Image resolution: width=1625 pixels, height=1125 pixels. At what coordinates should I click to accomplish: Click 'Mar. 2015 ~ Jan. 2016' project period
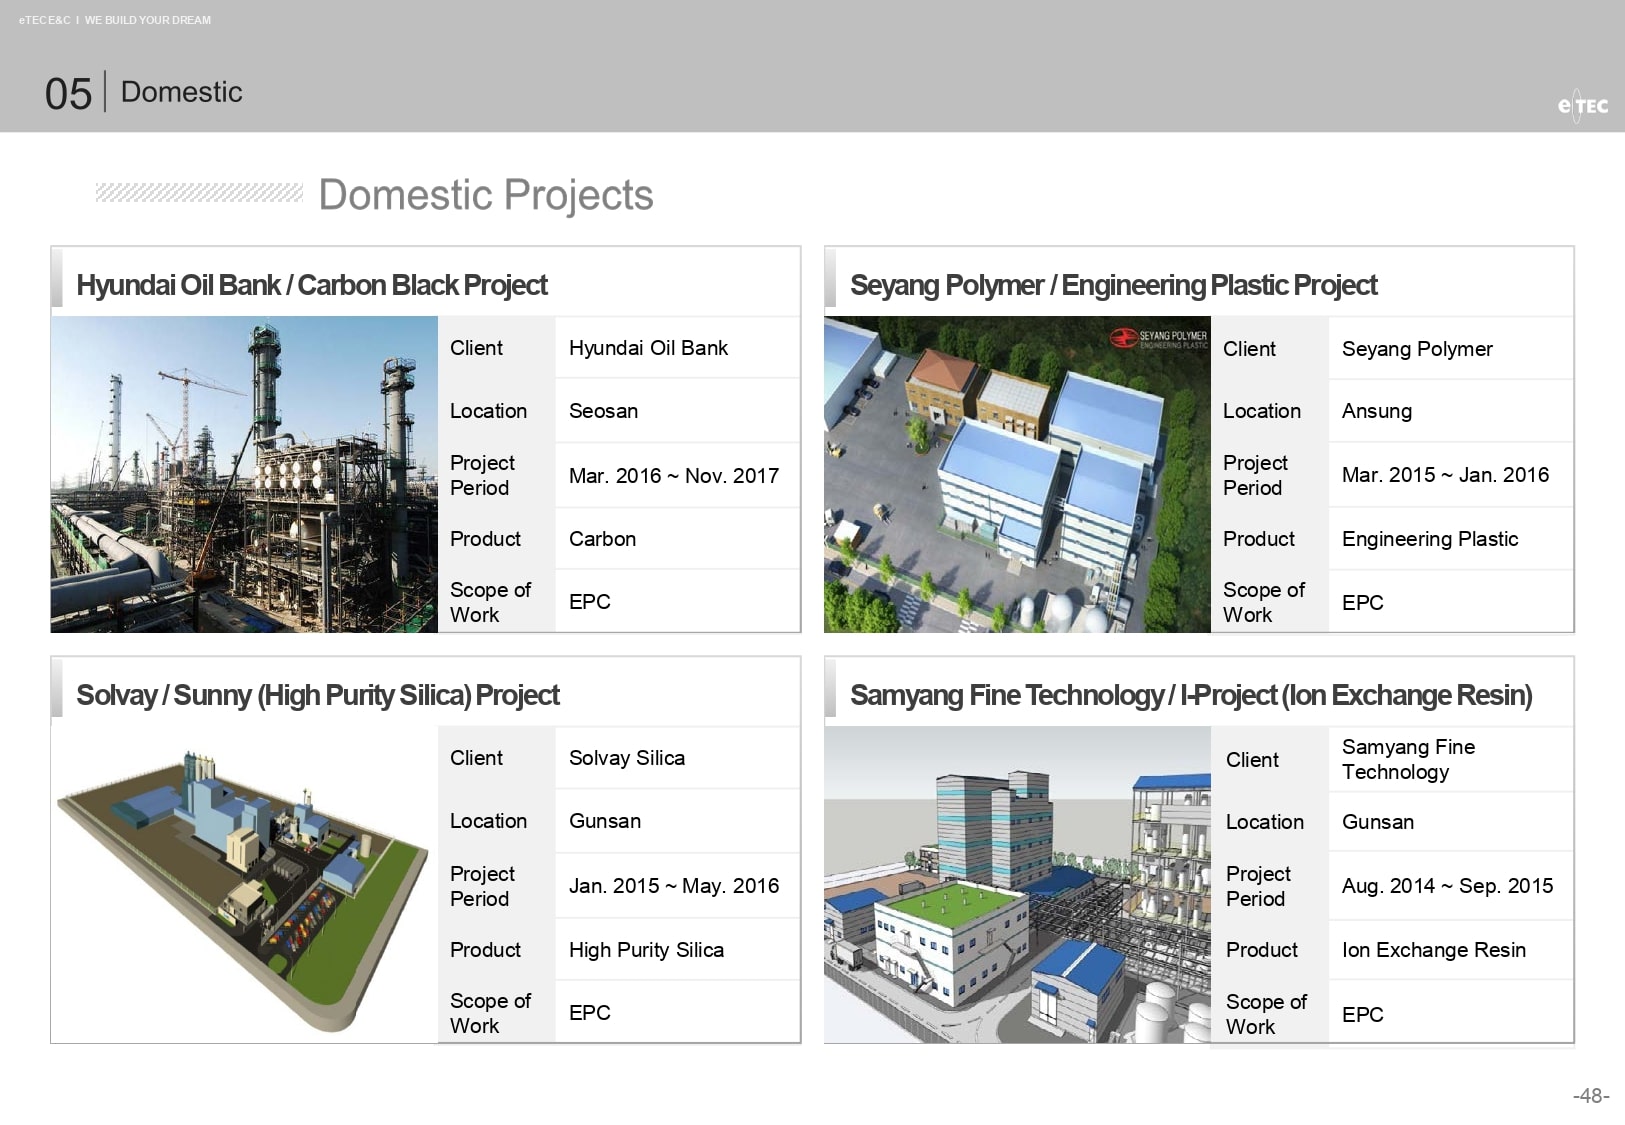tap(1445, 475)
